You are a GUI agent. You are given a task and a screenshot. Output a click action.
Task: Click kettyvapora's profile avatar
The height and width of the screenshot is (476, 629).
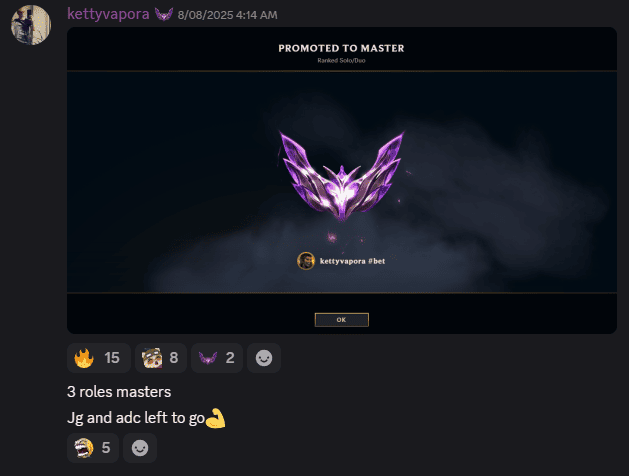31,25
